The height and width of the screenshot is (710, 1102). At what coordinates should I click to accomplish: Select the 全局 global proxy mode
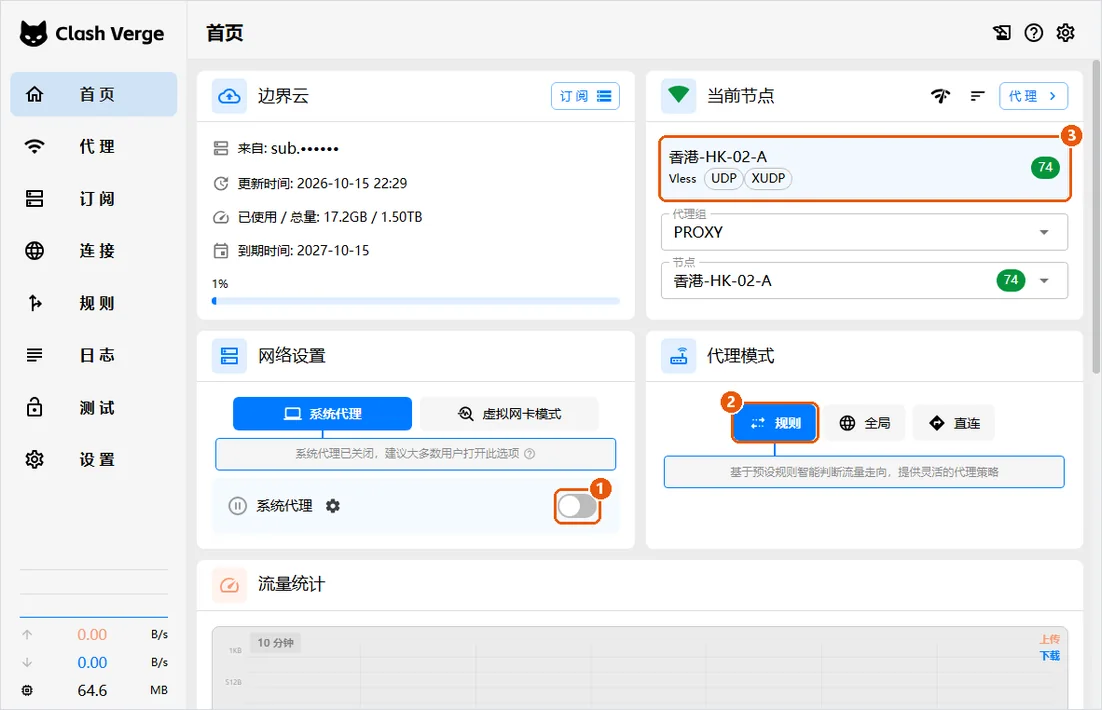tap(865, 423)
